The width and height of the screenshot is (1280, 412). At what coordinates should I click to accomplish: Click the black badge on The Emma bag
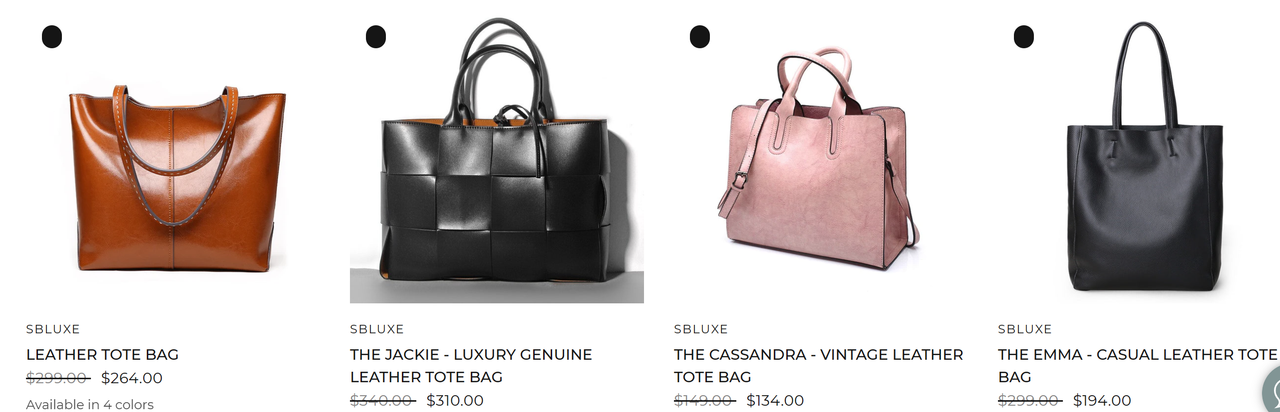point(1024,37)
